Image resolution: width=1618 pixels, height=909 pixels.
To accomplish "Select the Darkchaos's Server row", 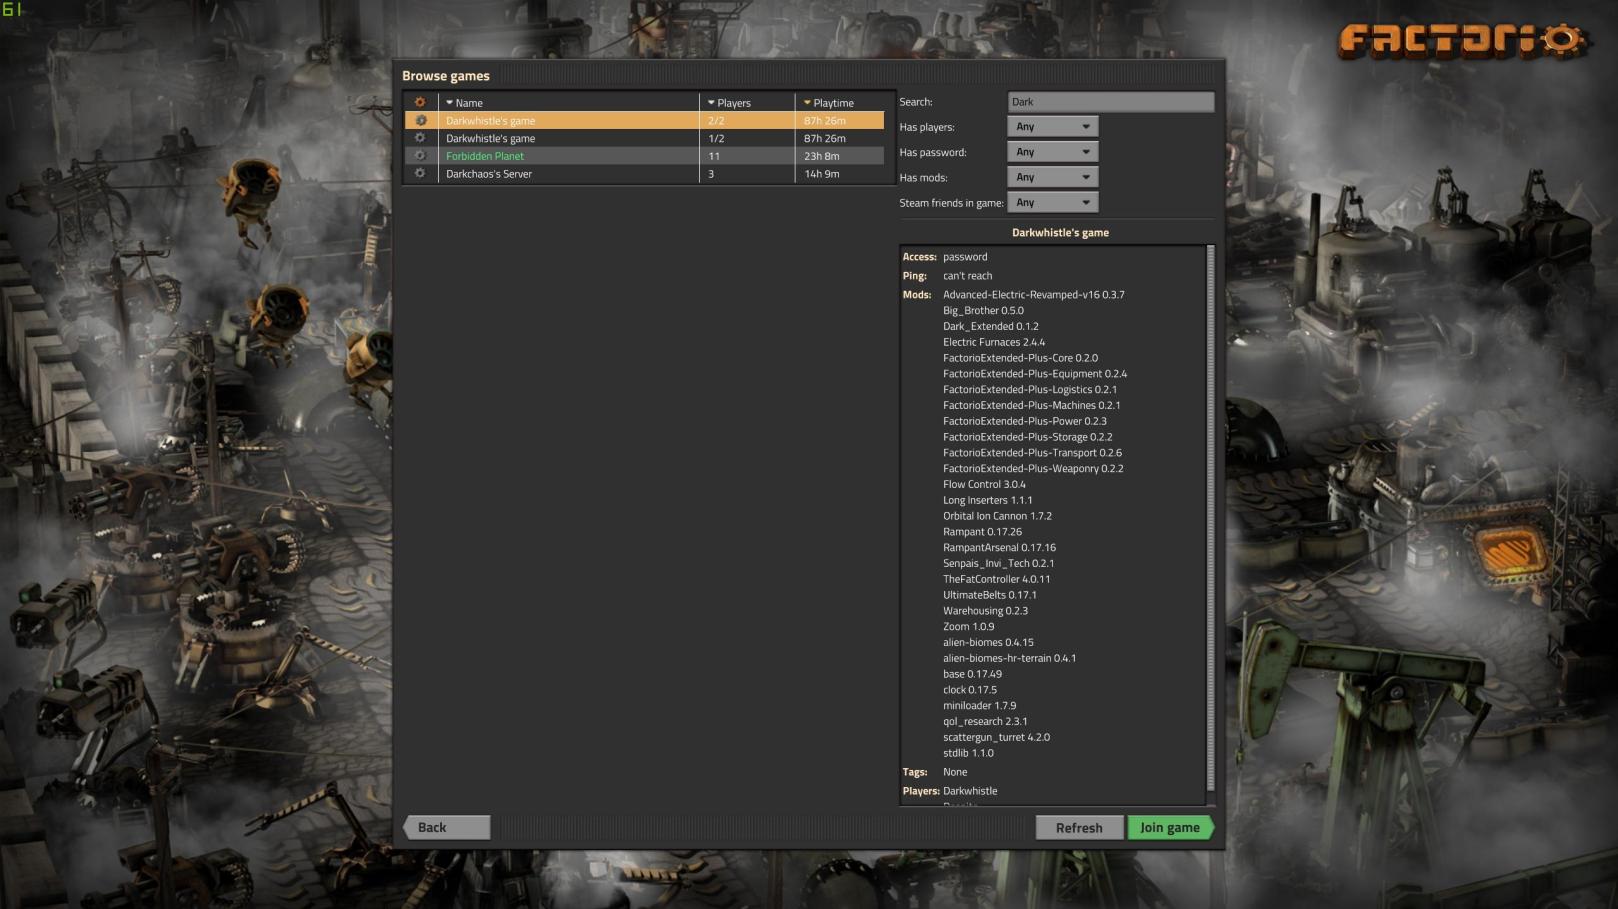I will pos(644,174).
